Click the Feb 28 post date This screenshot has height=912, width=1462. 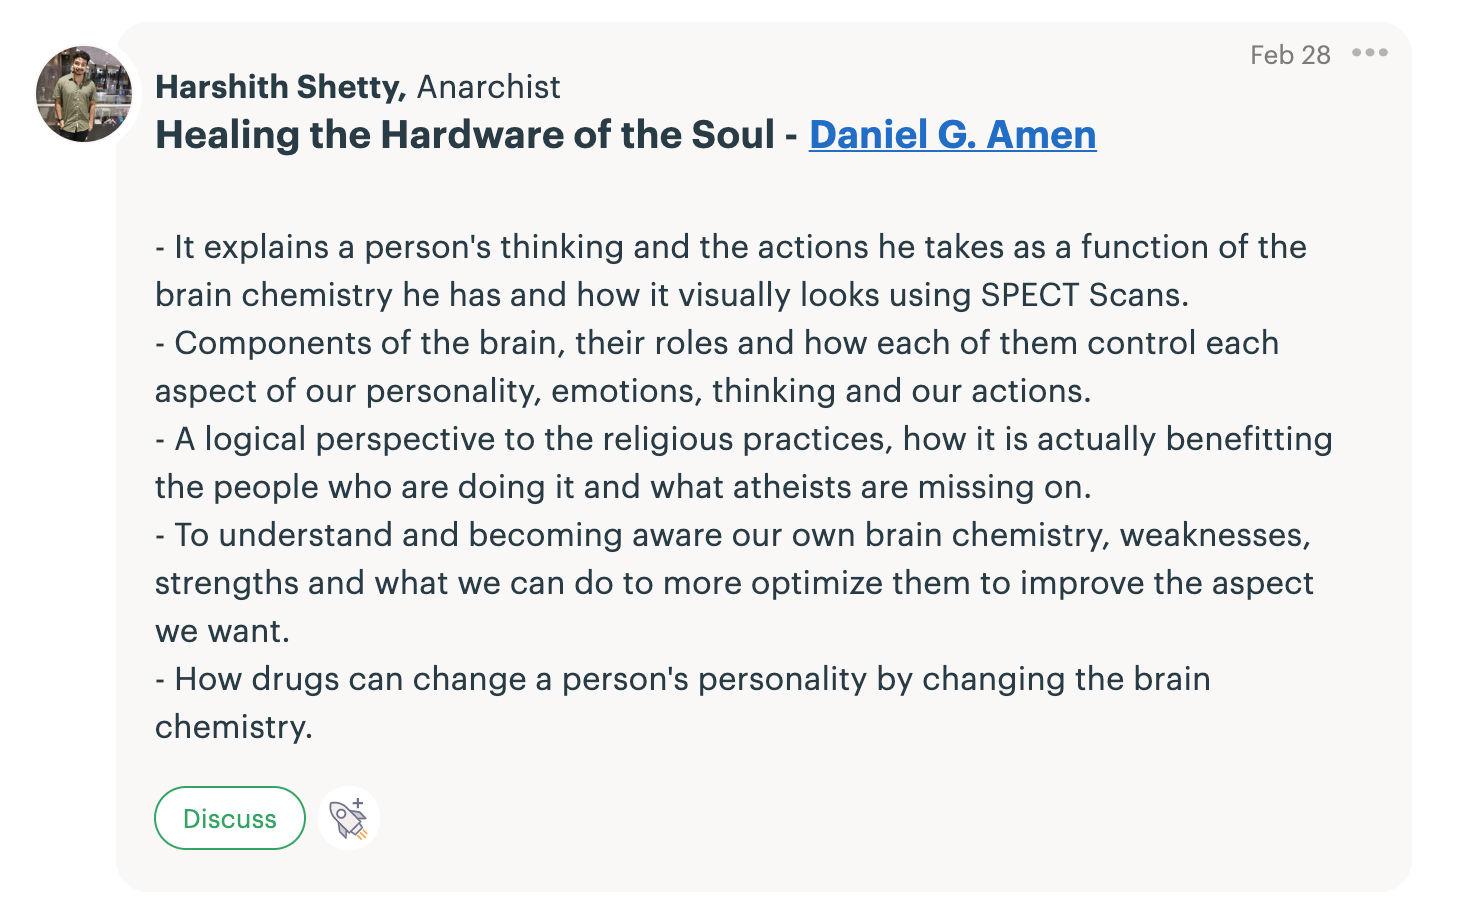tap(1290, 55)
